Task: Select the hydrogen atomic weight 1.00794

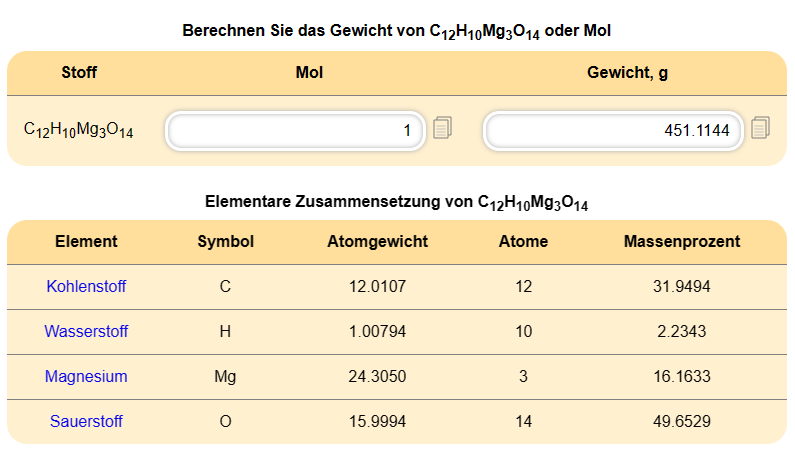Action: (377, 332)
